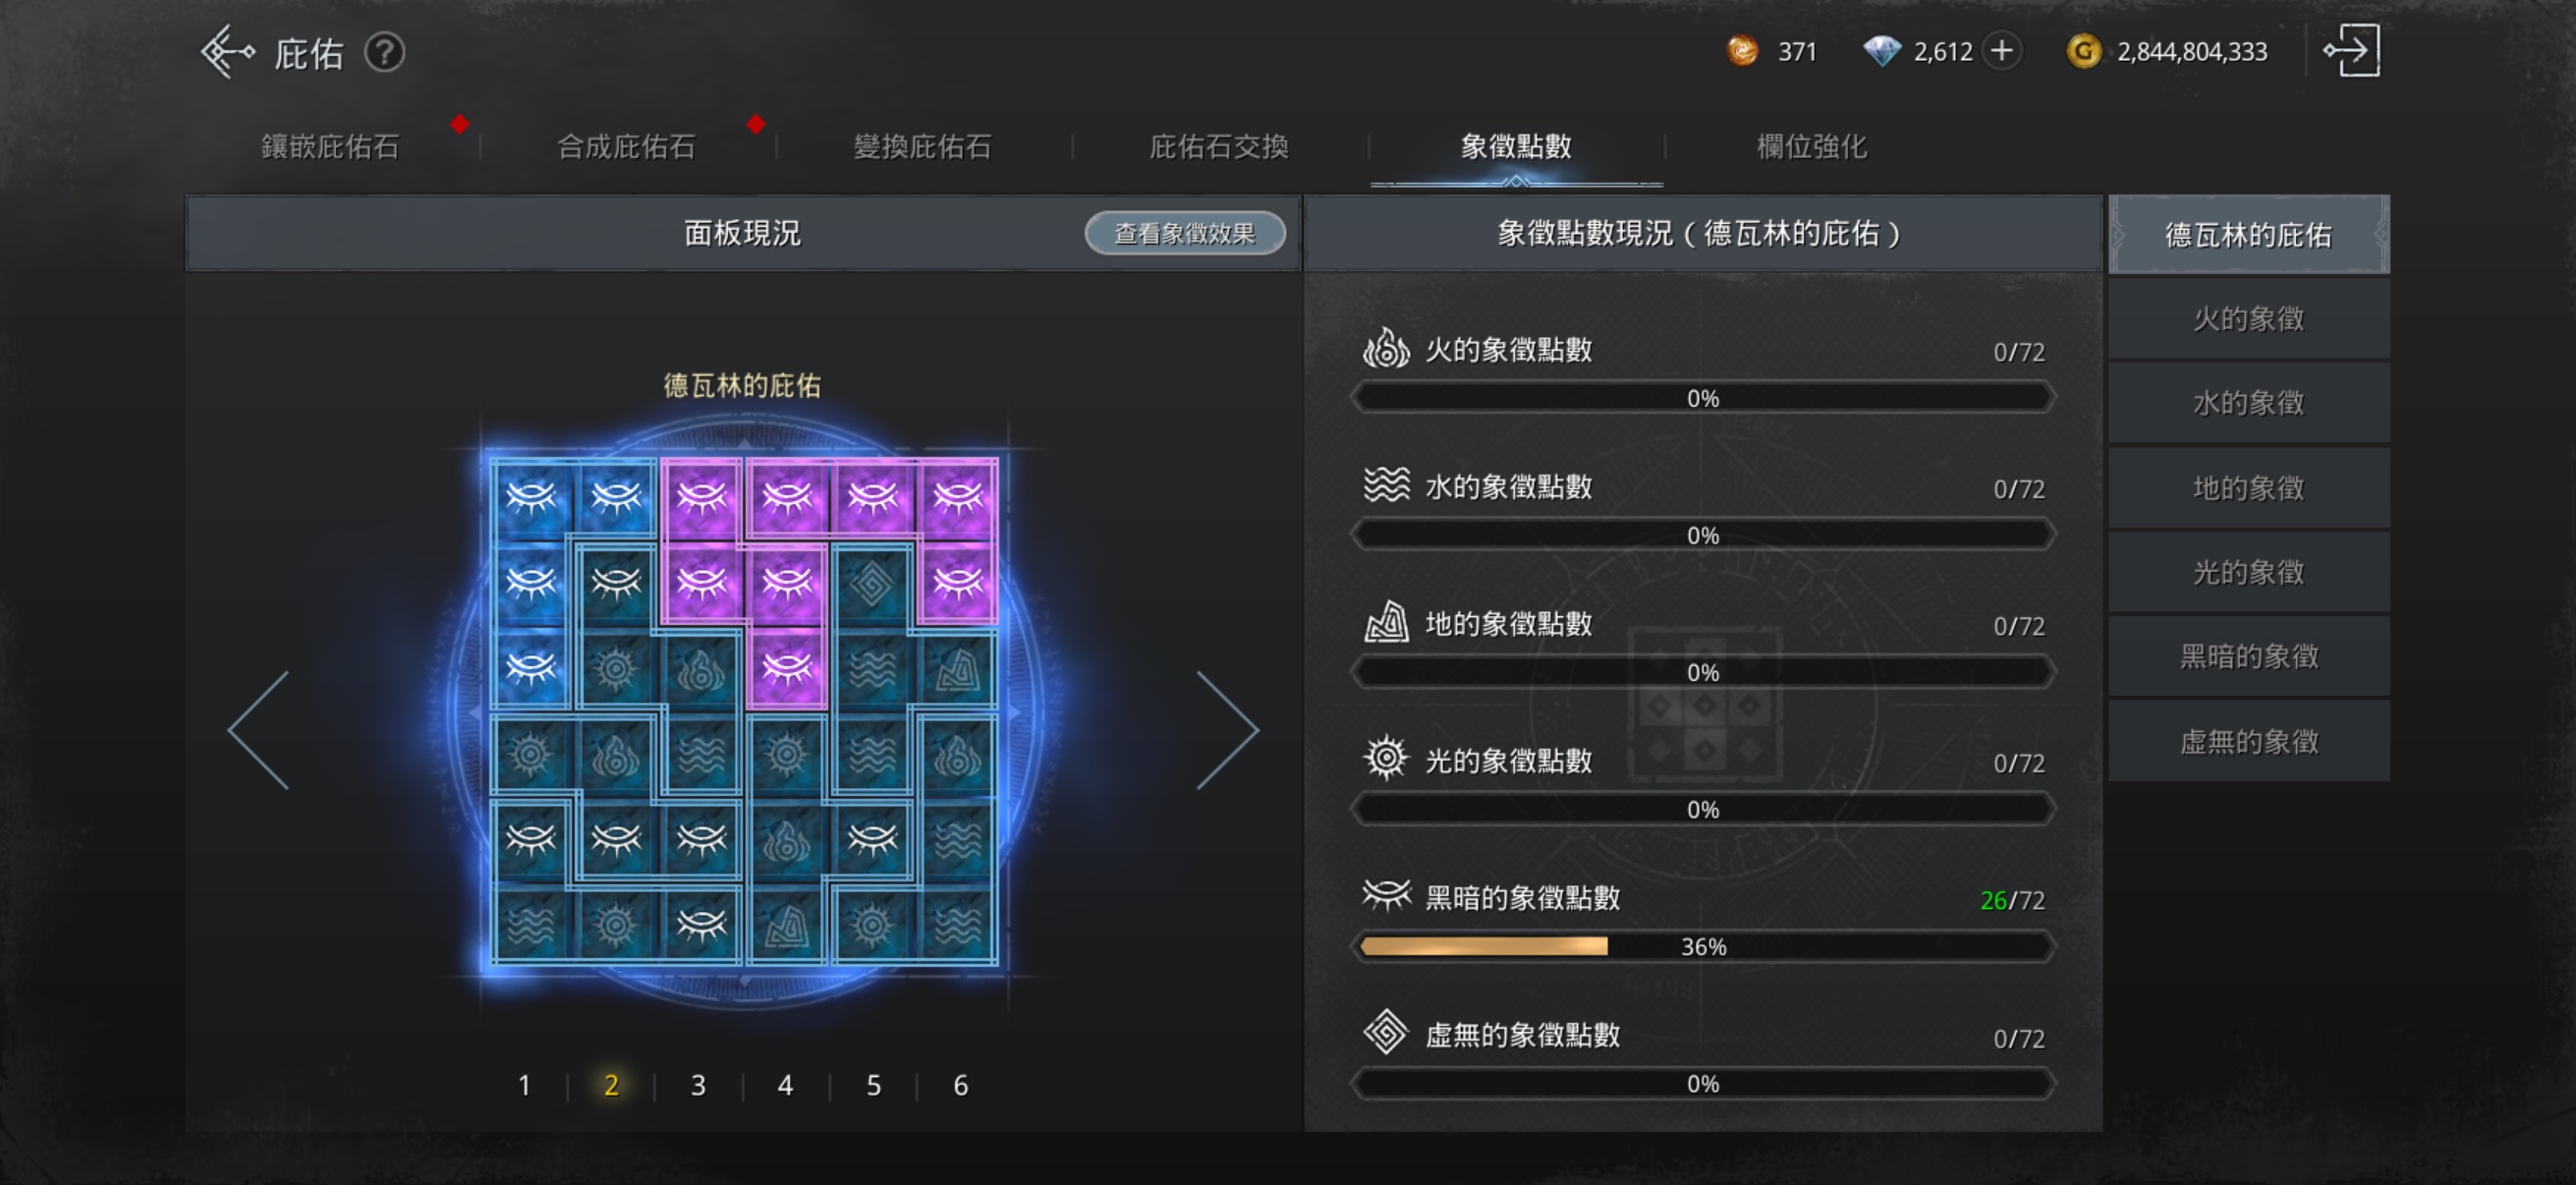2576x1185 pixels.
Task: Open the 鑲嵌庇佑石 tab
Action: pyautogui.click(x=330, y=147)
